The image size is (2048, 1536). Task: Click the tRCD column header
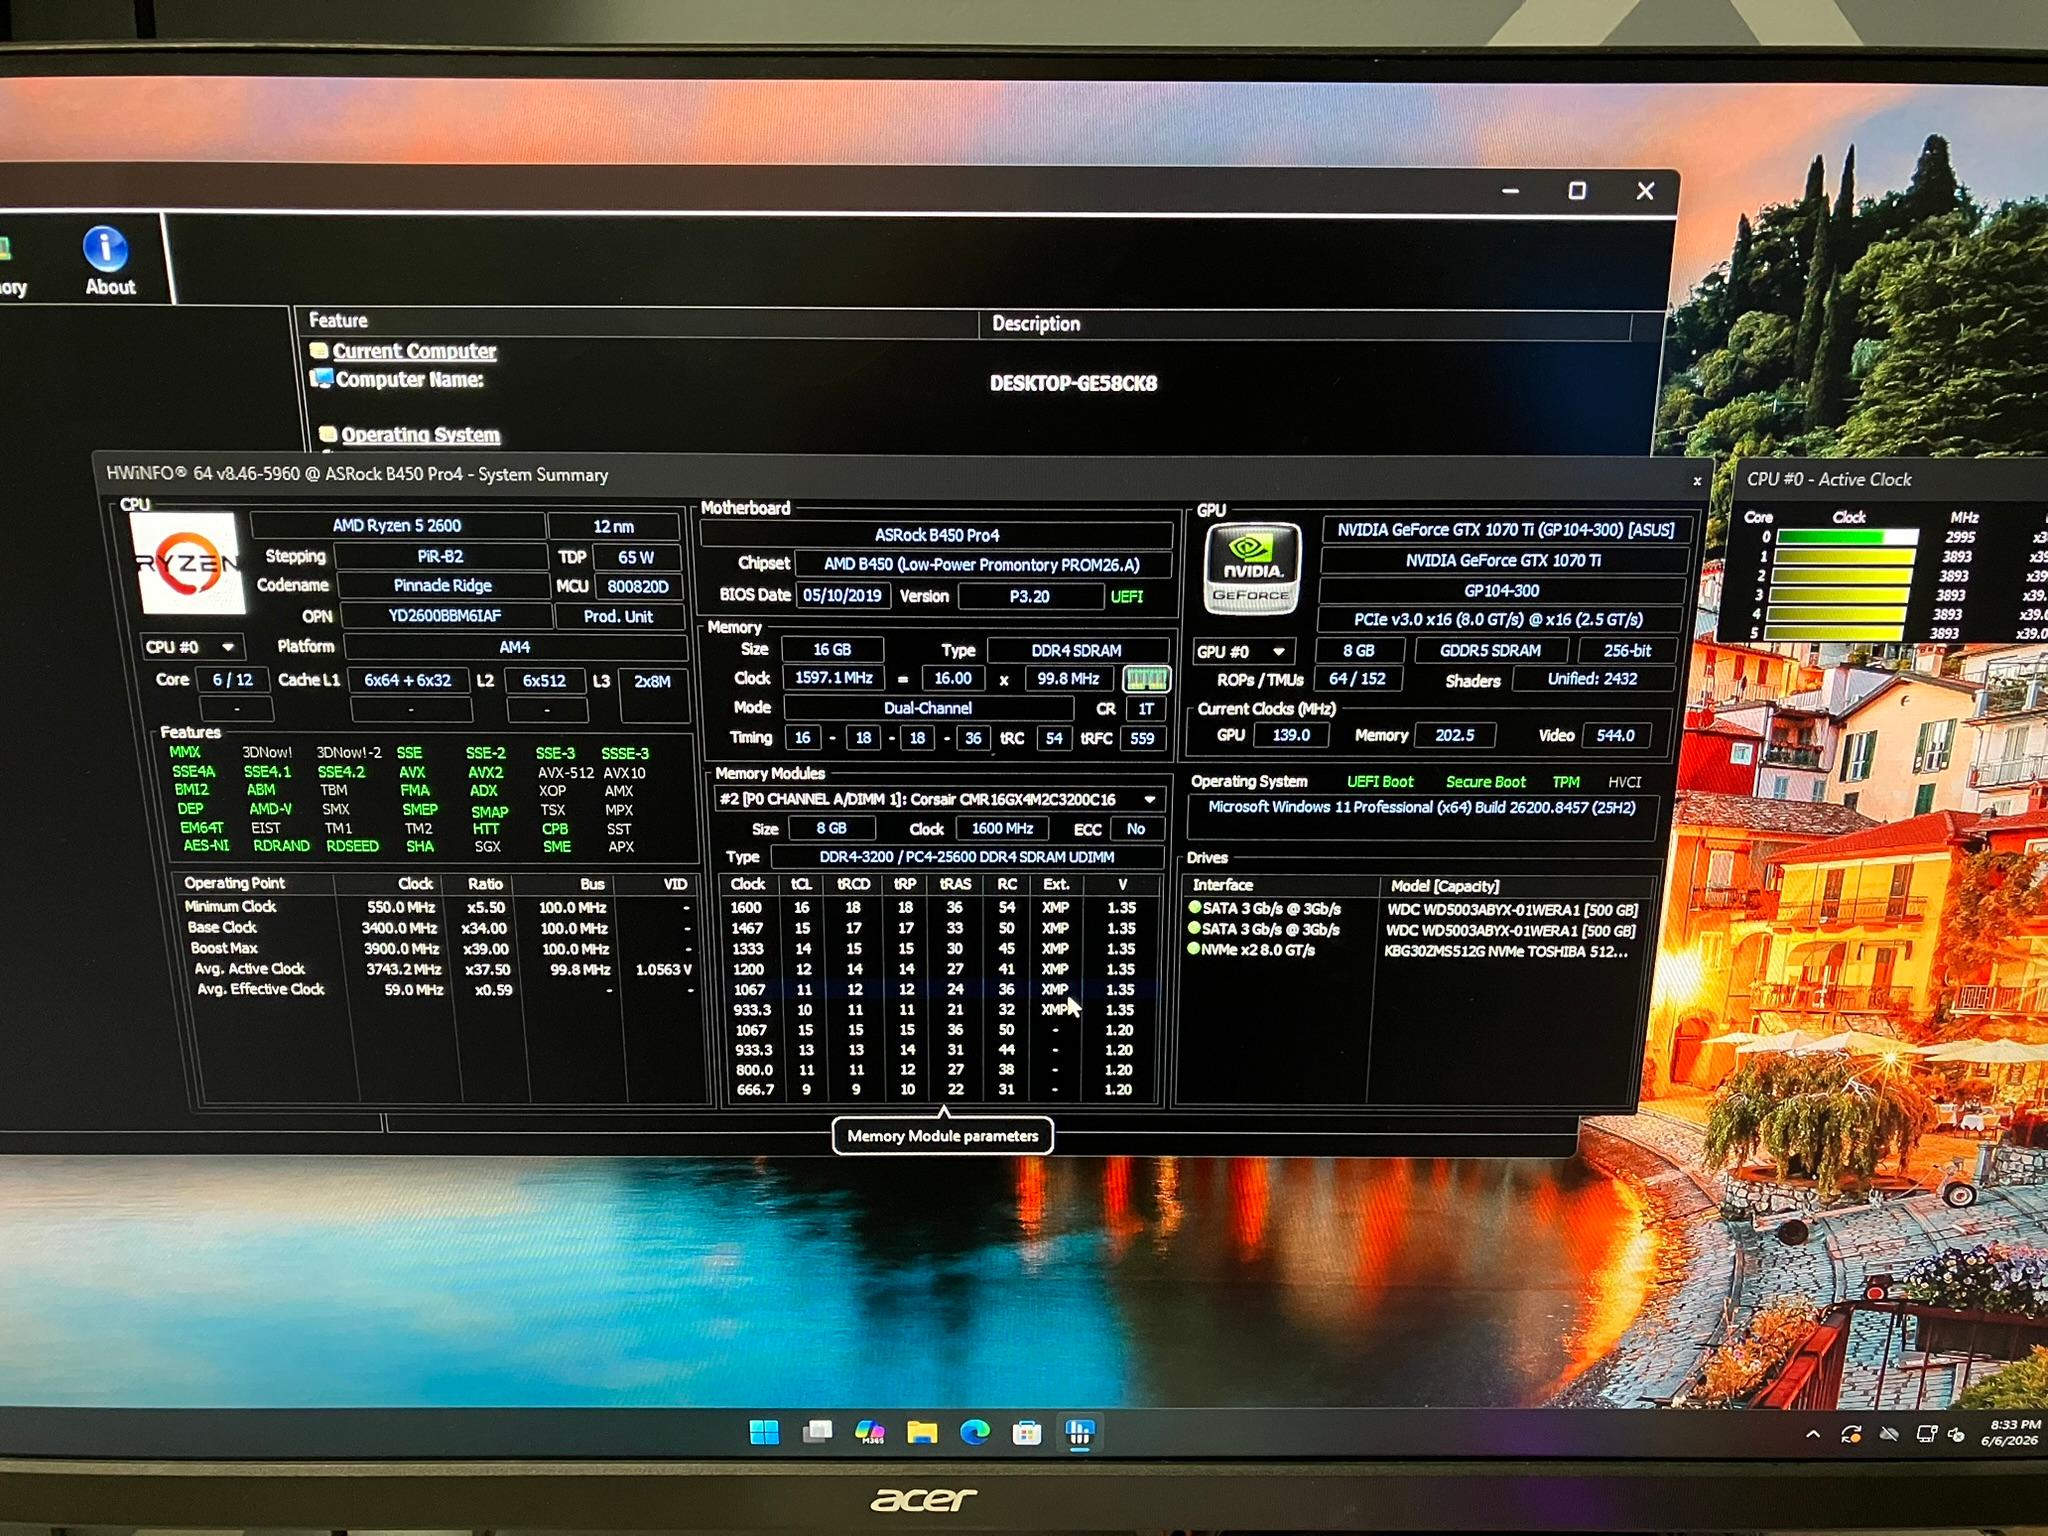click(853, 885)
